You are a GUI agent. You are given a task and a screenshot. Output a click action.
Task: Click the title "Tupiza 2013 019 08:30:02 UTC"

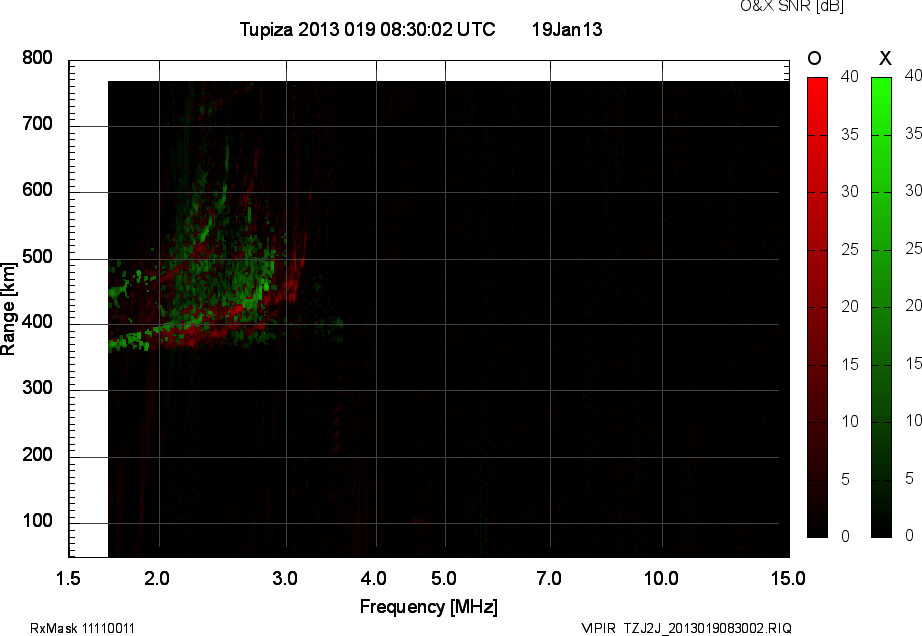point(368,29)
